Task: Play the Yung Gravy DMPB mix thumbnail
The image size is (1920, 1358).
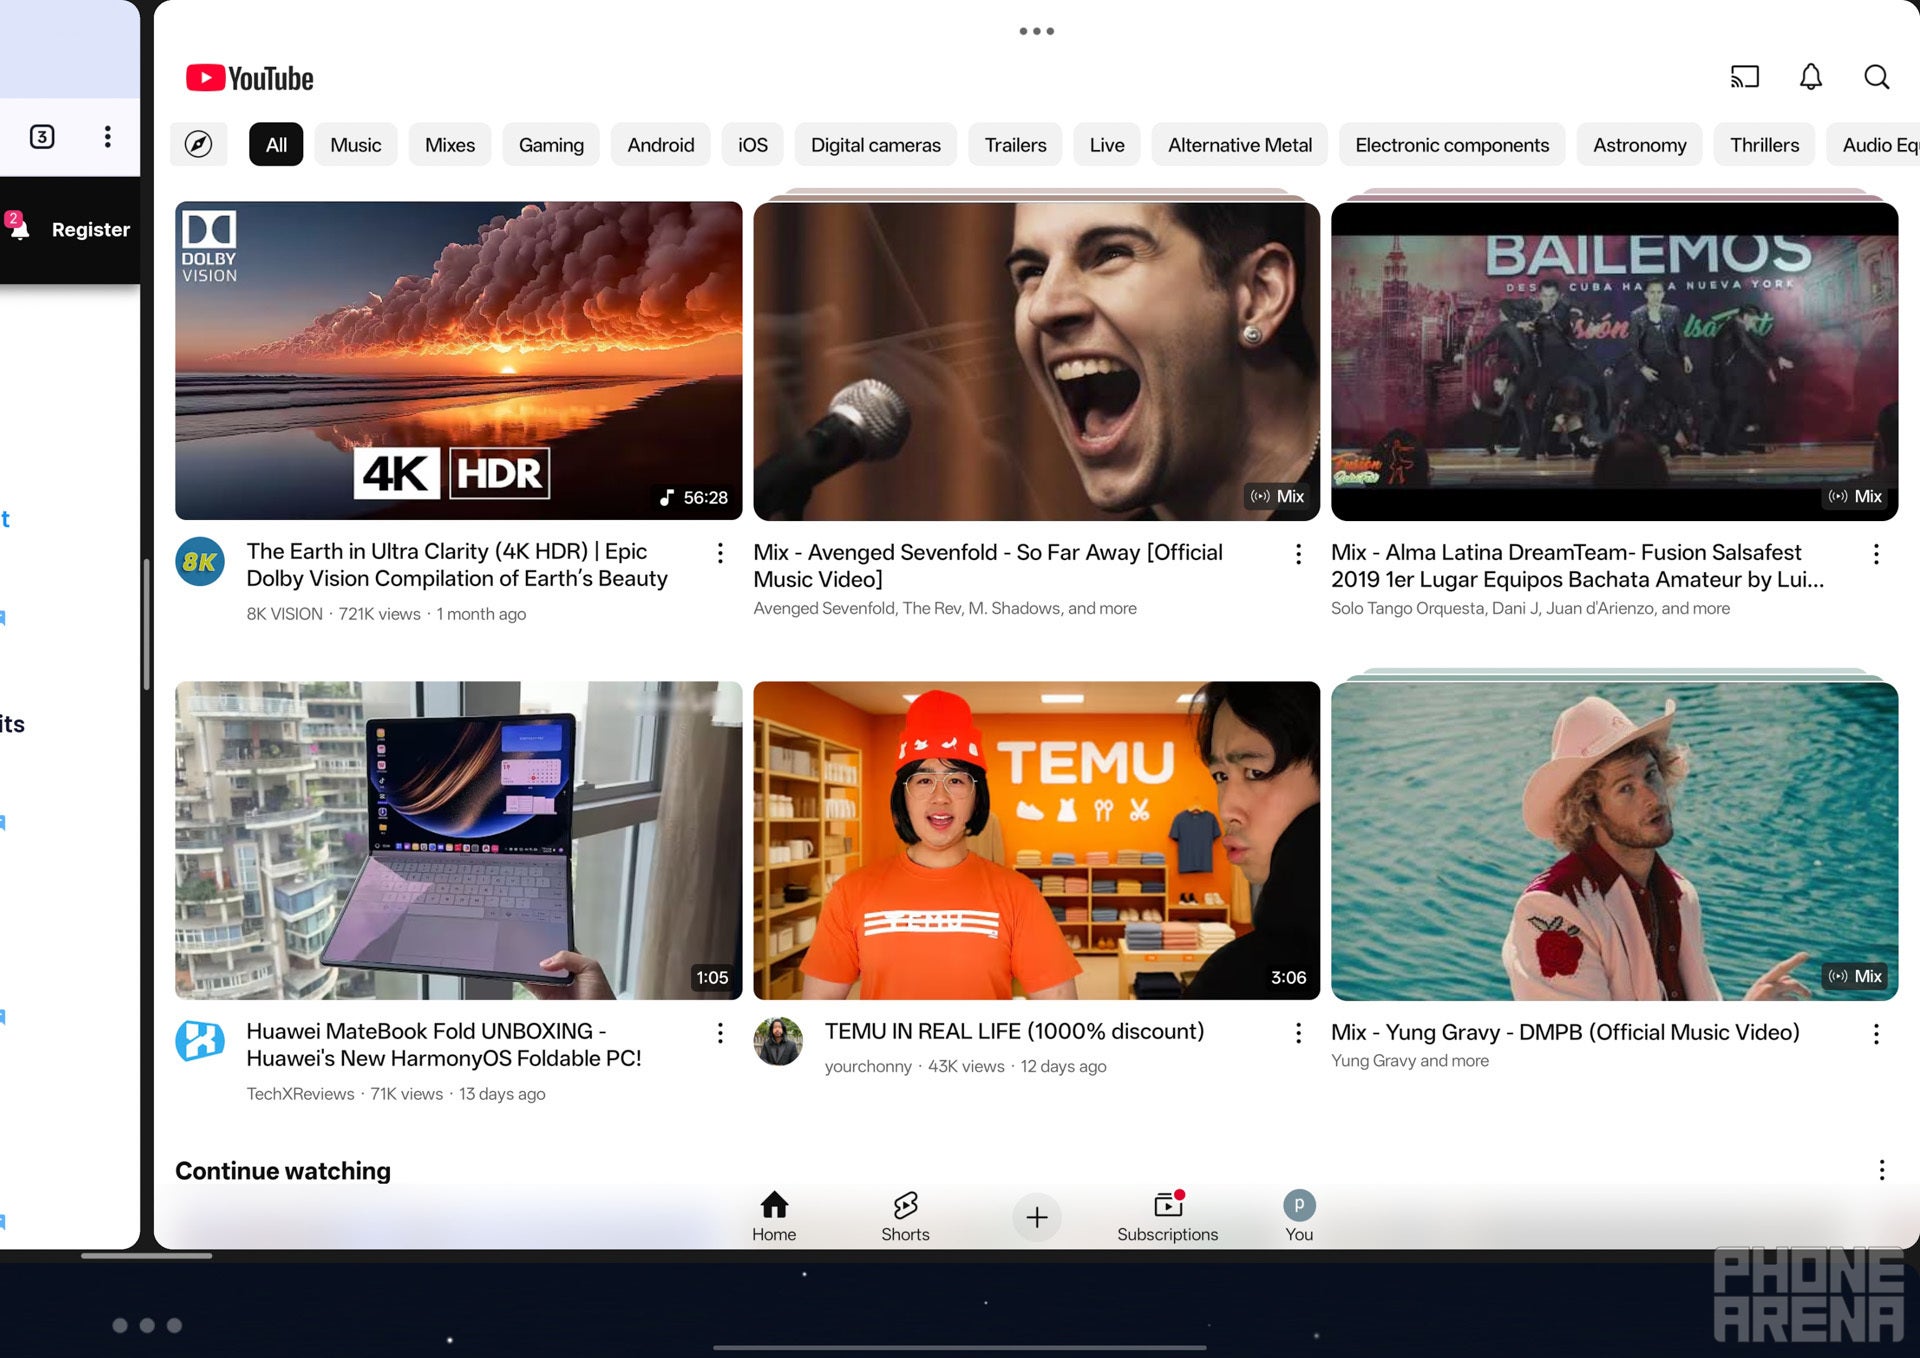Action: coord(1614,840)
